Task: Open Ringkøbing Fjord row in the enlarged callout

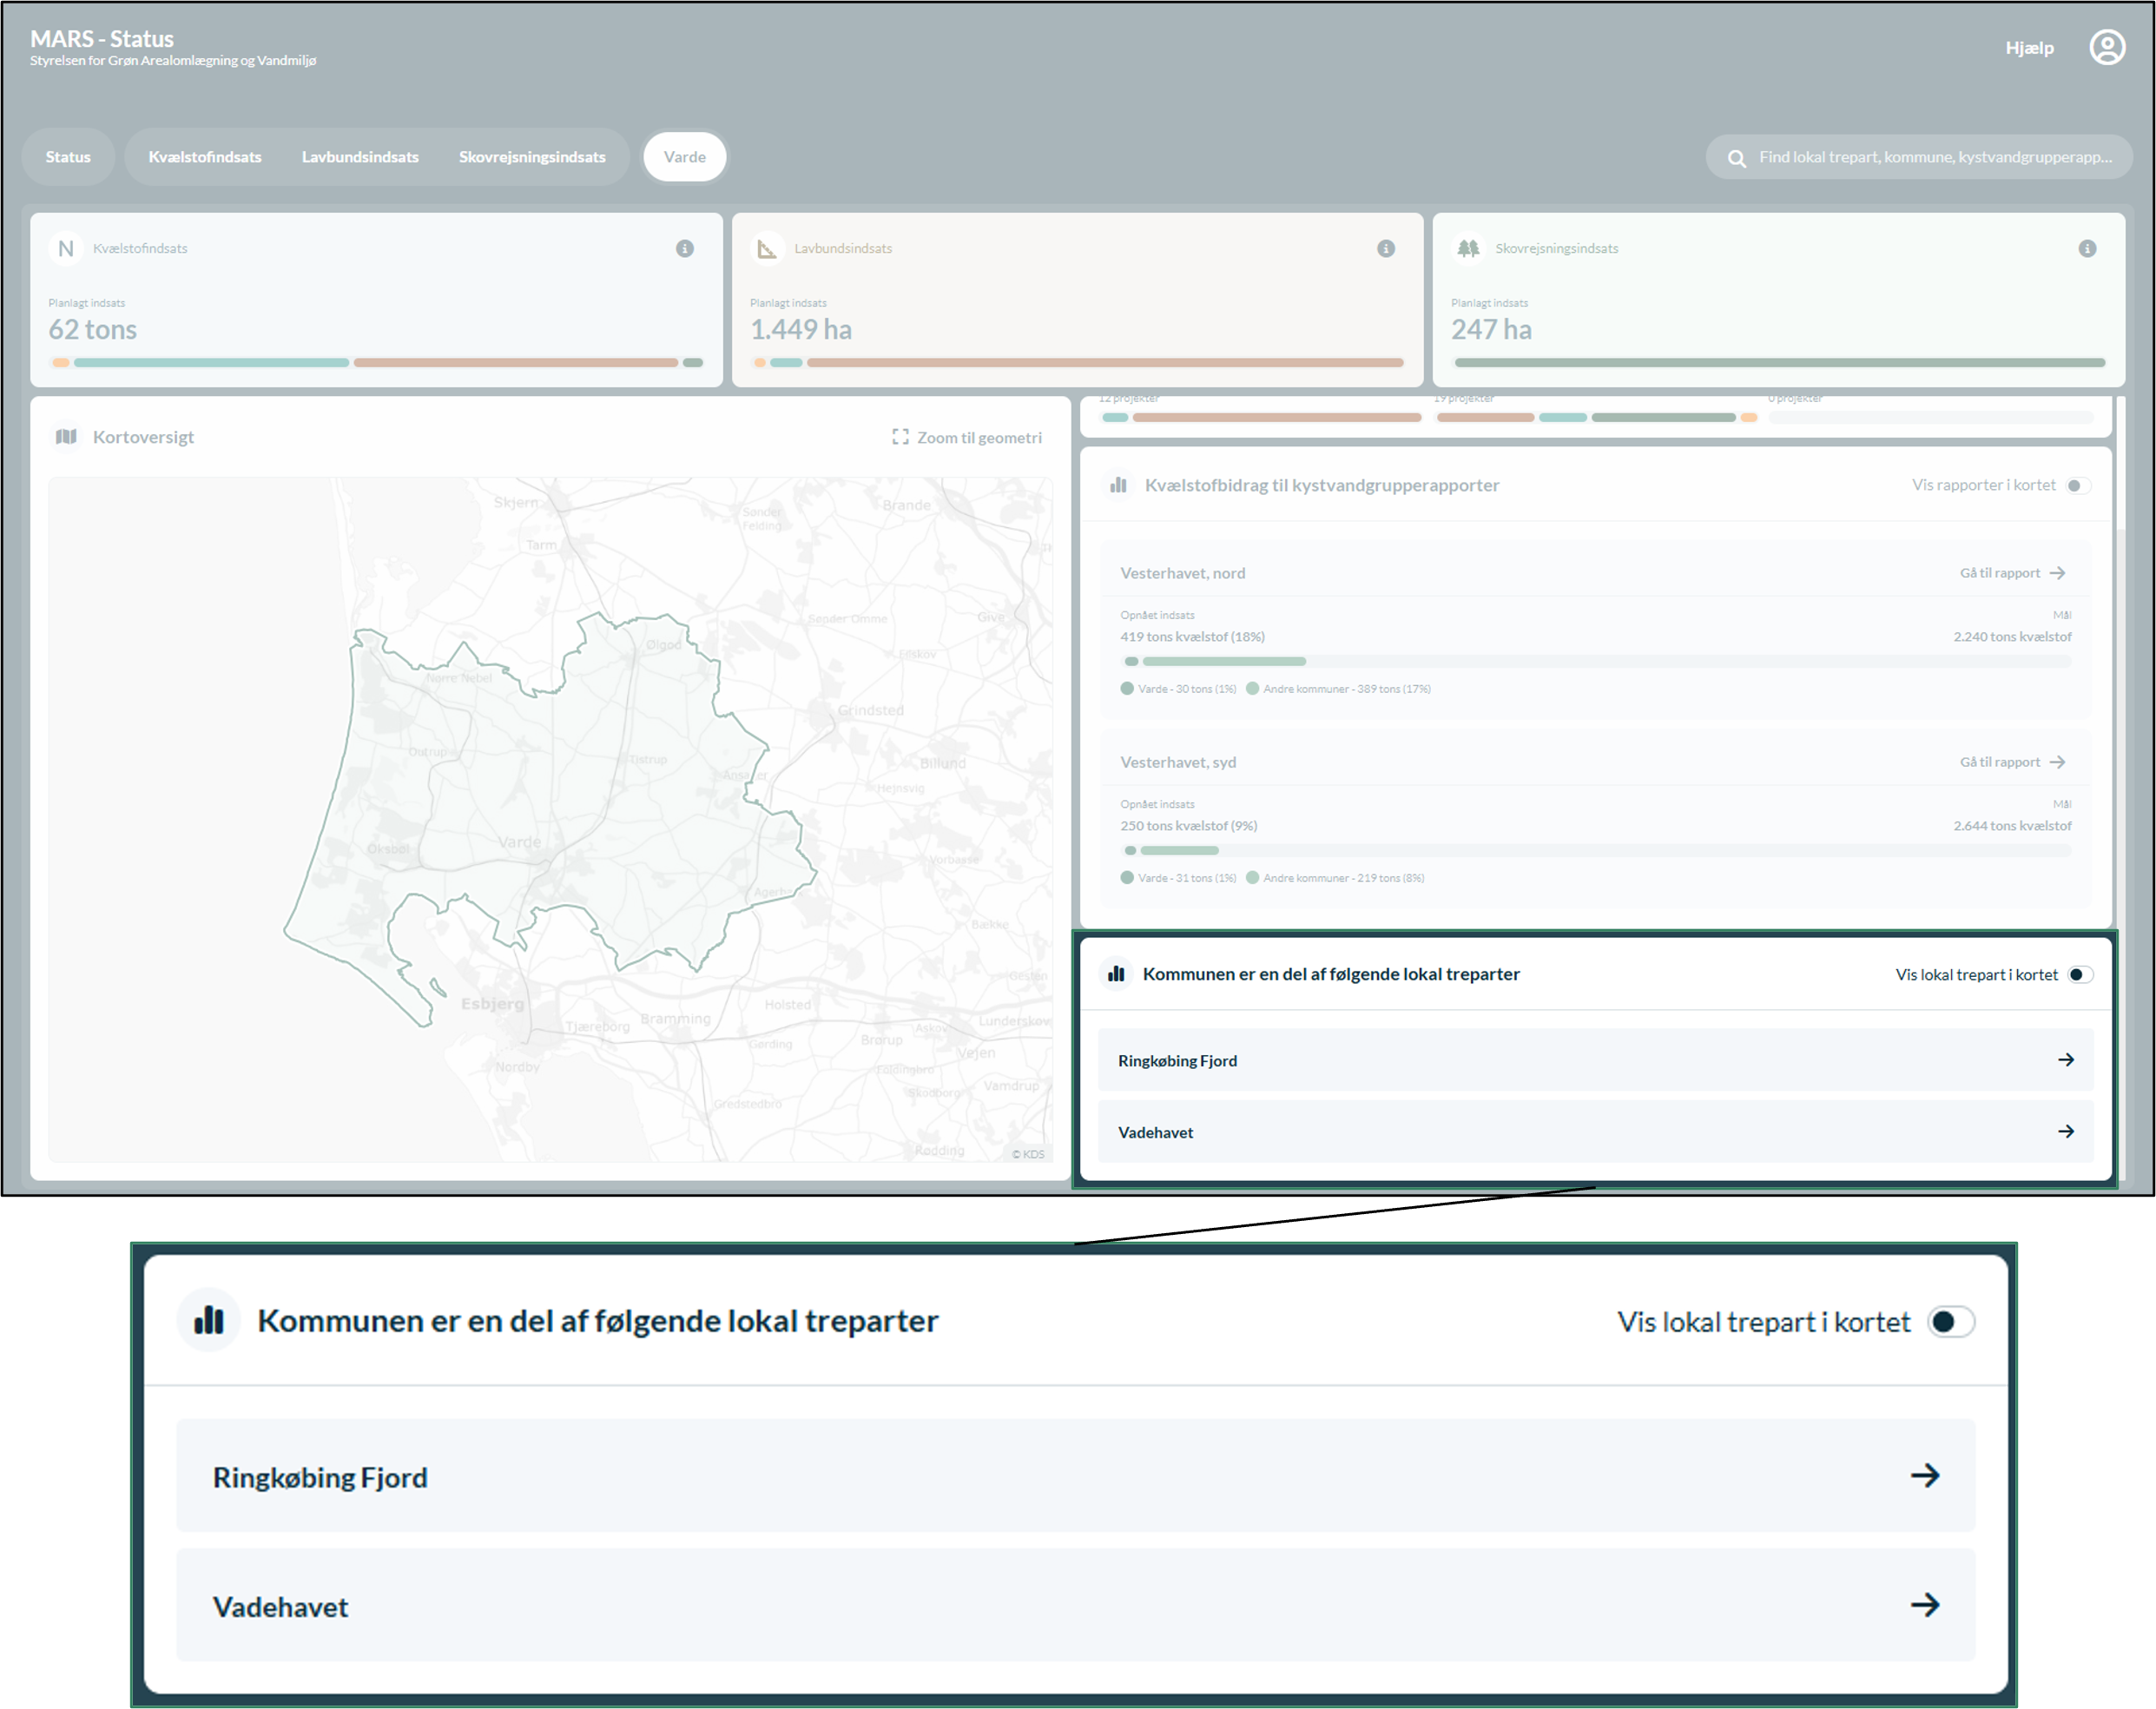Action: point(1075,1475)
